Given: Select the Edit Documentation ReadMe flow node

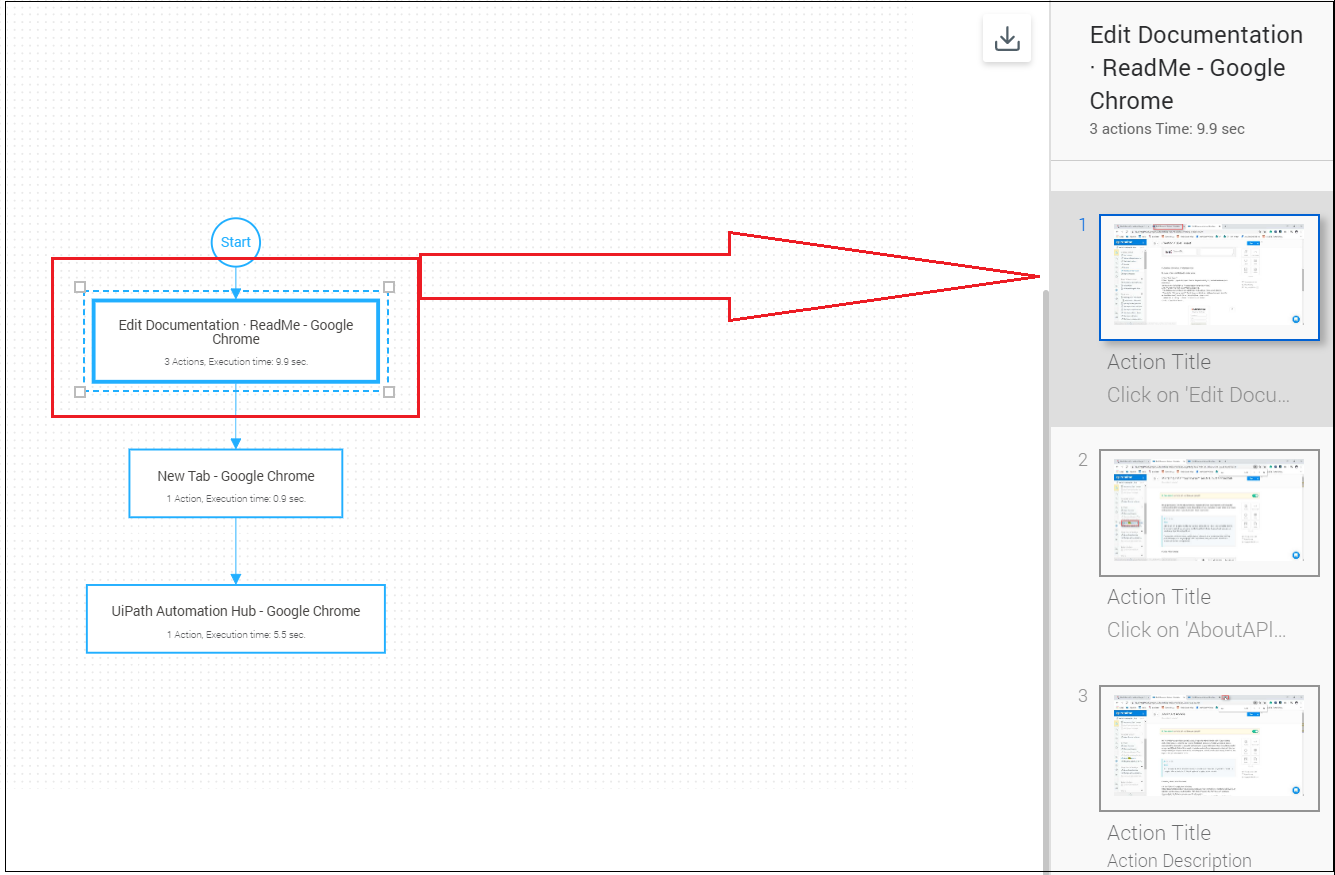Looking at the screenshot, I should [x=236, y=341].
